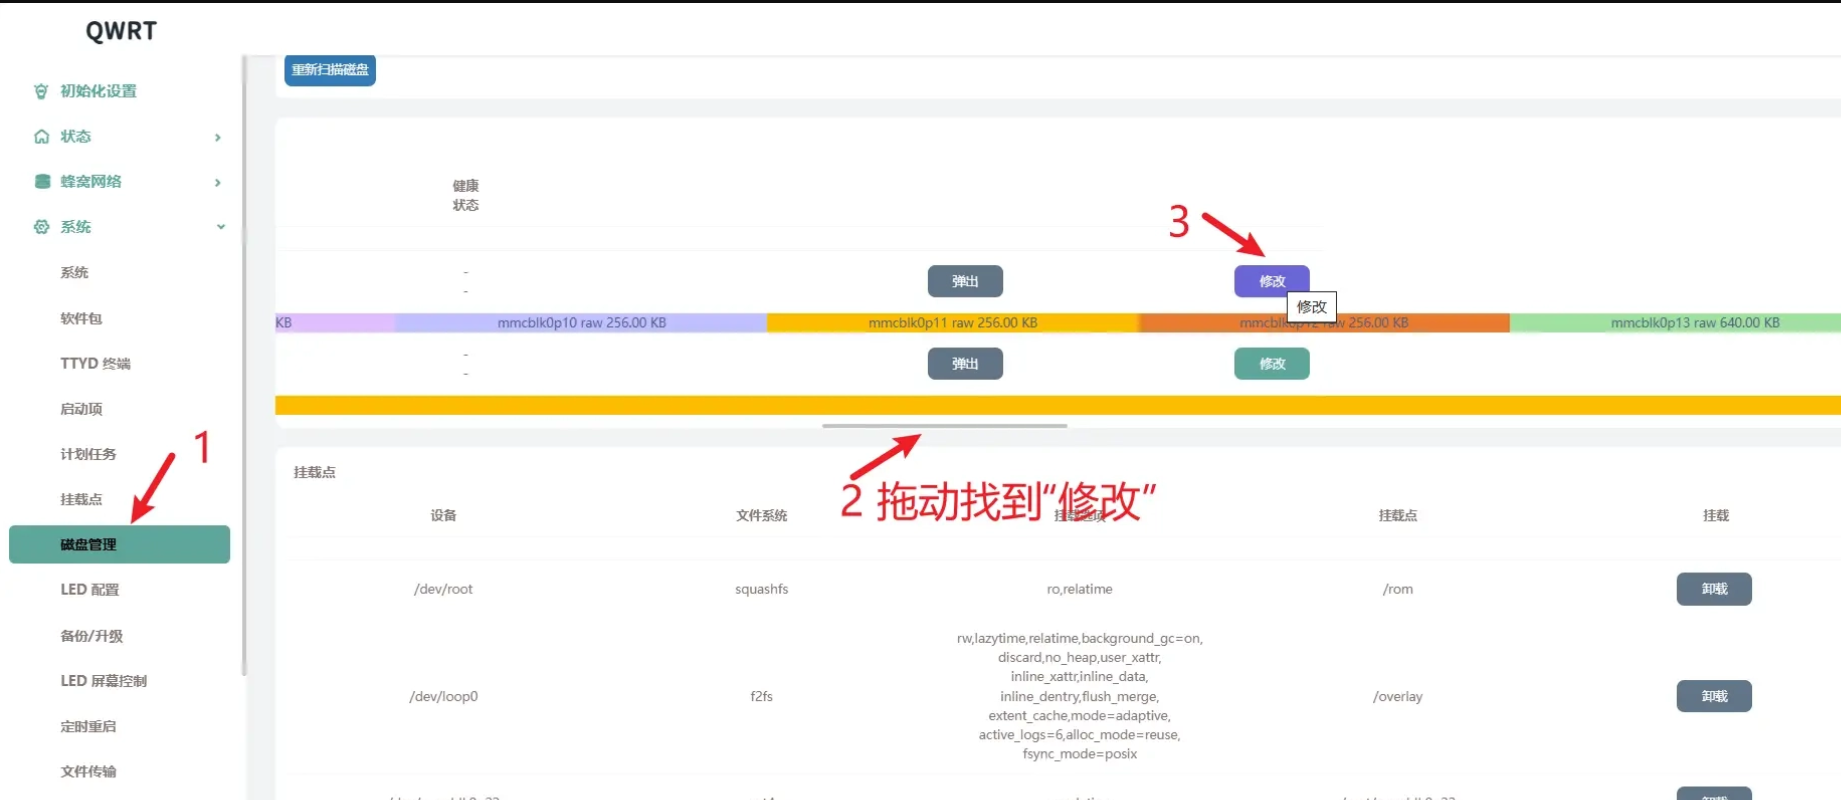
Task: Open the TTYD 终端 page
Action: pos(95,363)
